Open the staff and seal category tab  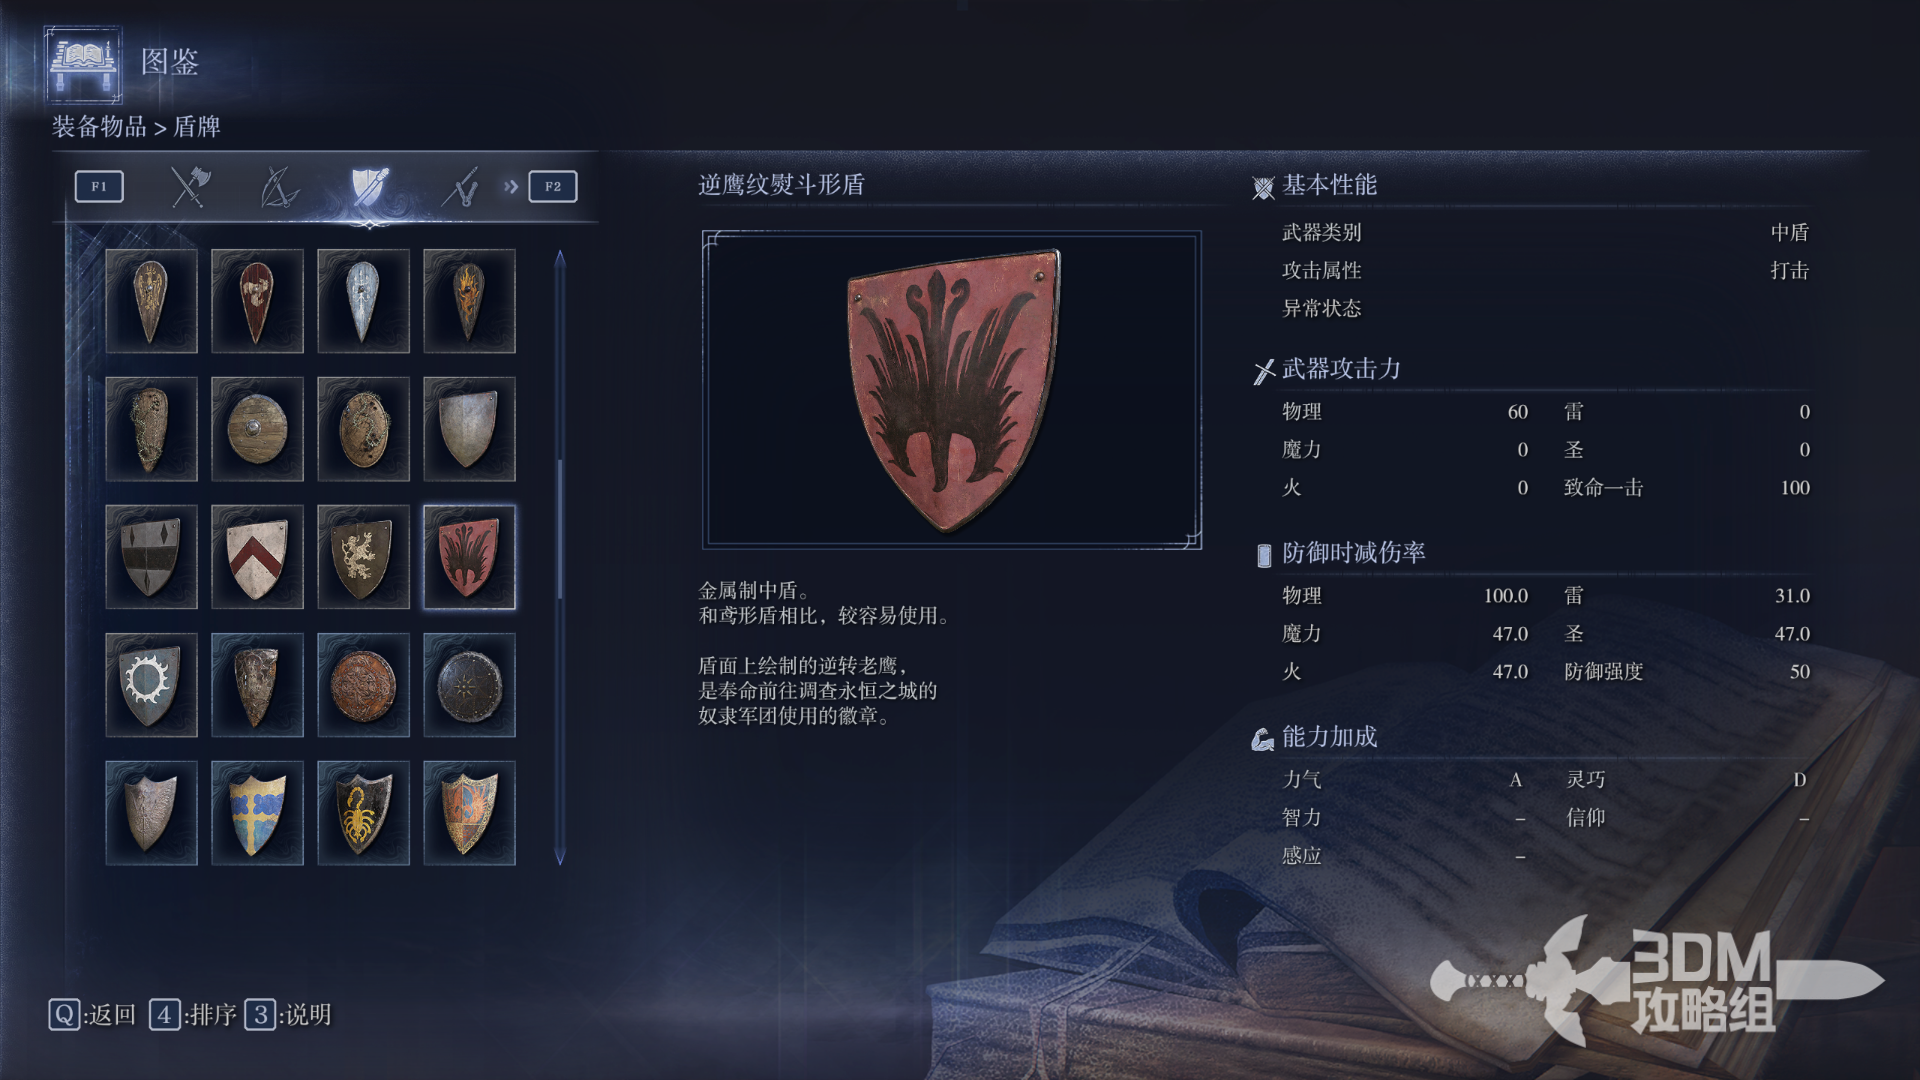pyautogui.click(x=460, y=187)
